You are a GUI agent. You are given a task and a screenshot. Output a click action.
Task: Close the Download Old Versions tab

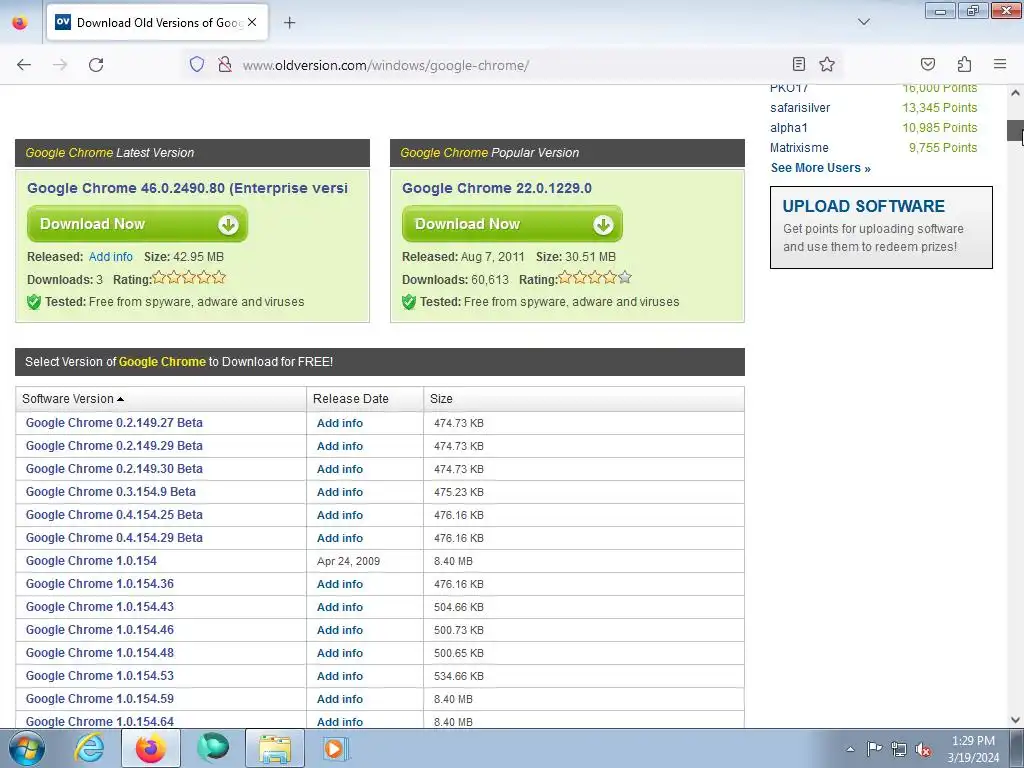(252, 22)
